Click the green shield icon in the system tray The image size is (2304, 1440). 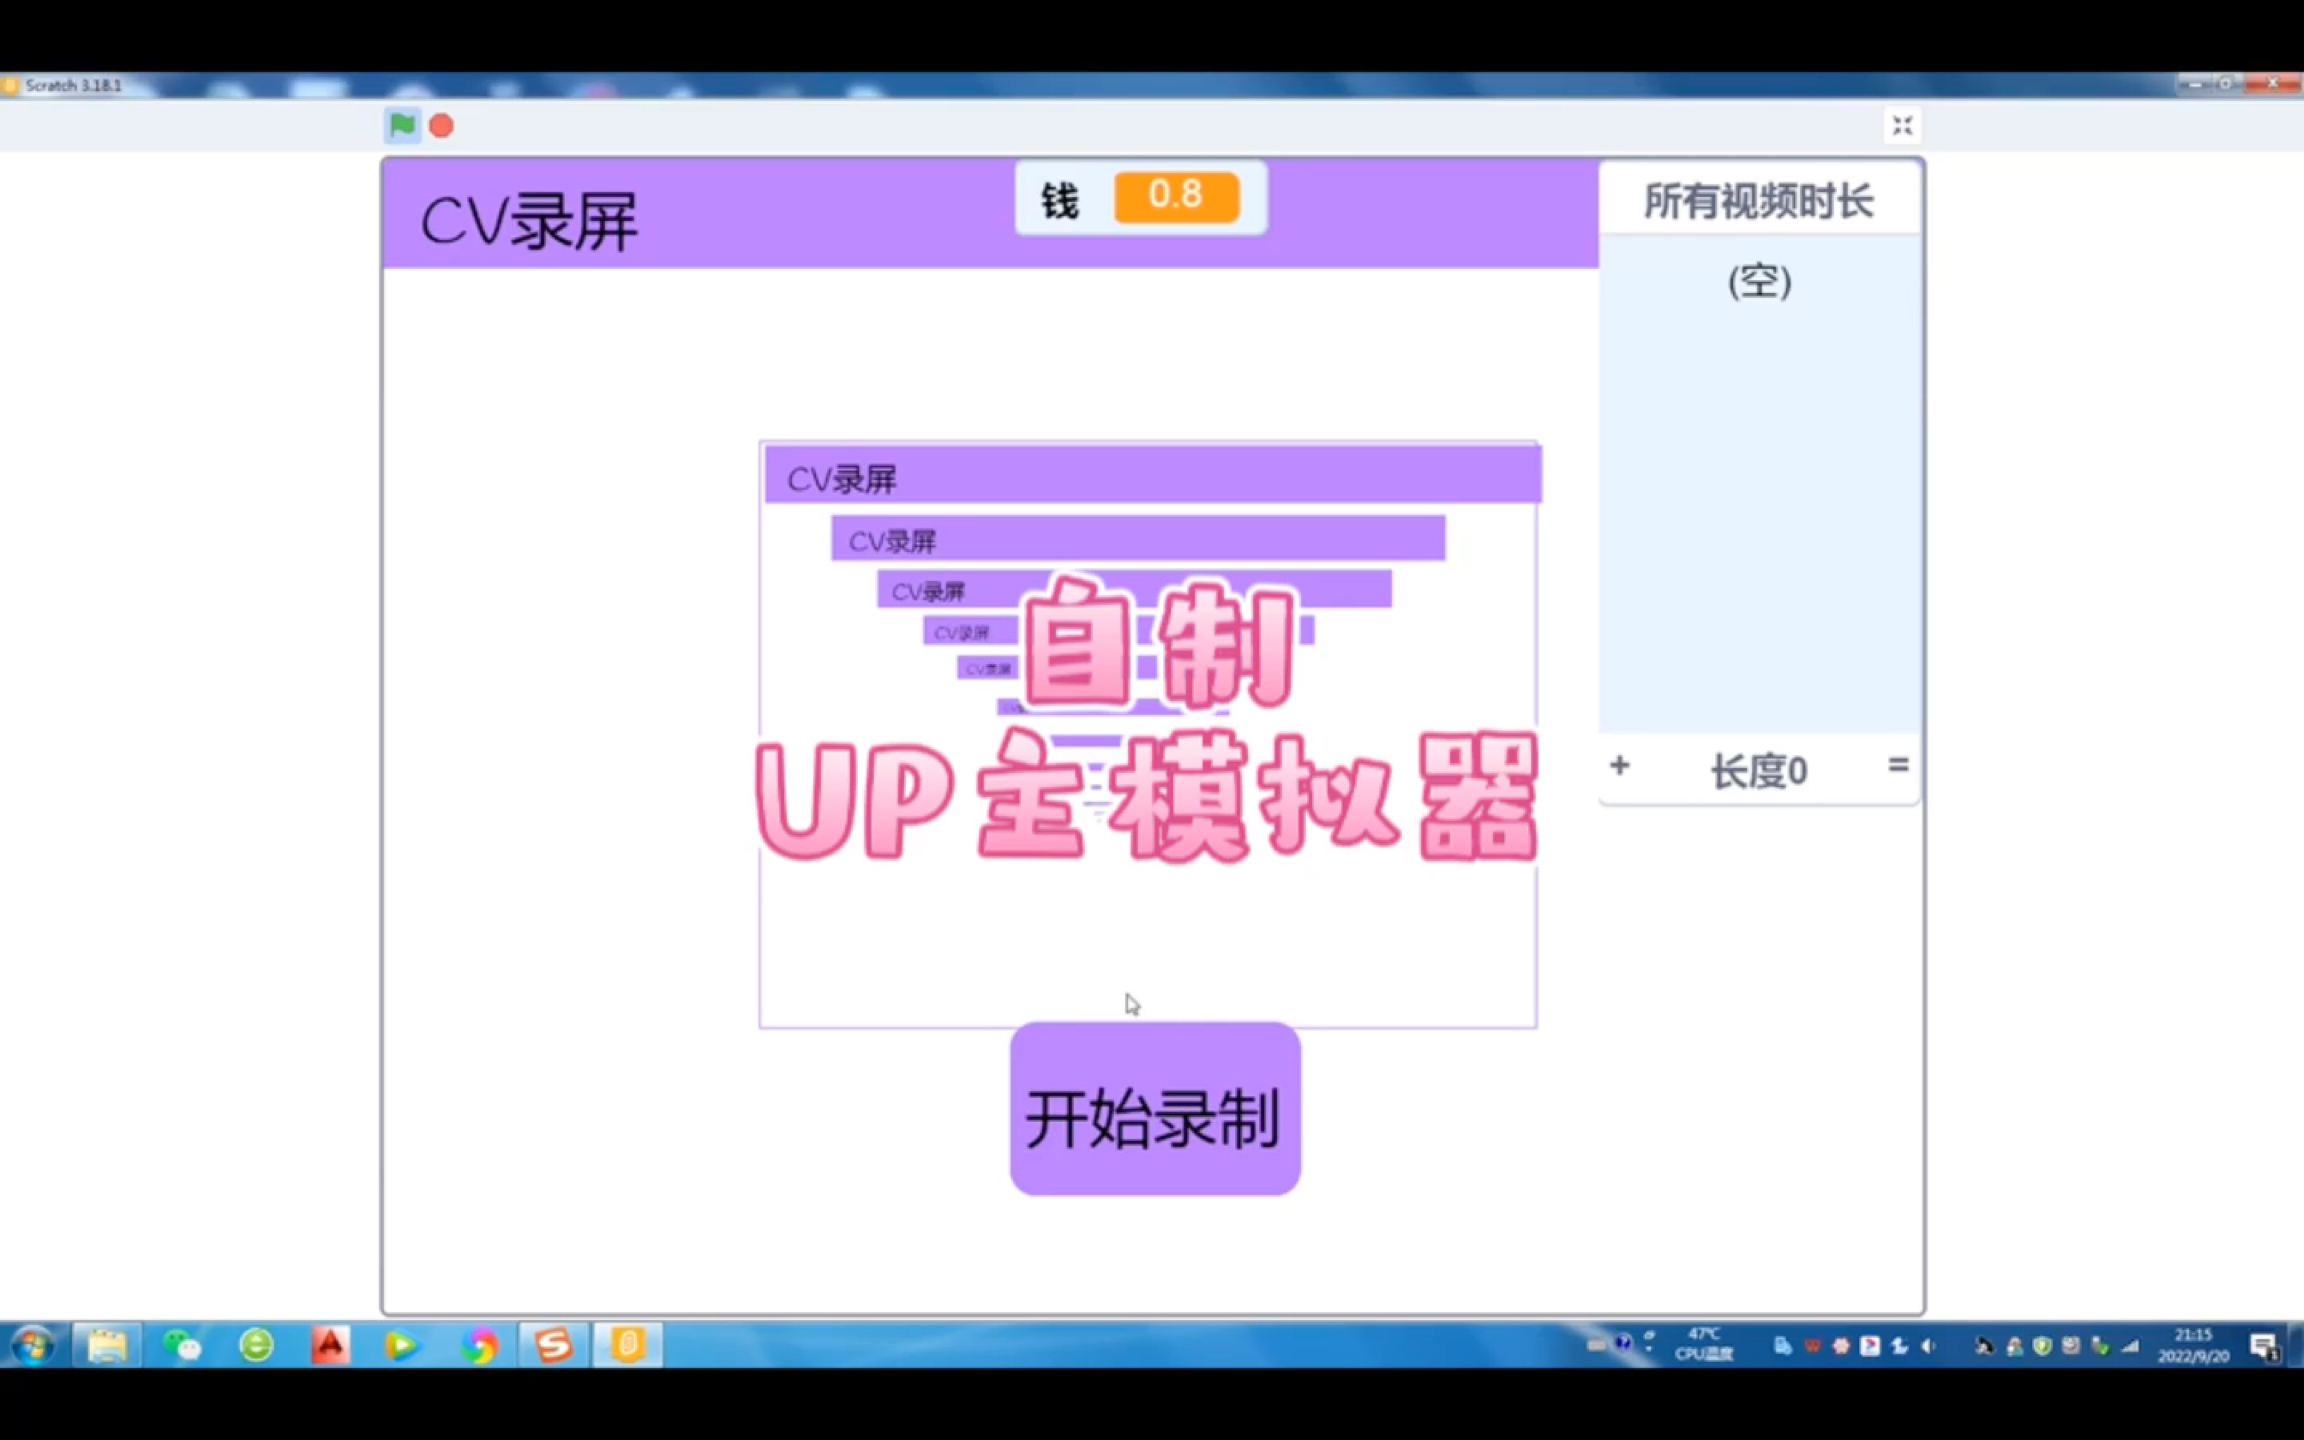[x=2043, y=1346]
